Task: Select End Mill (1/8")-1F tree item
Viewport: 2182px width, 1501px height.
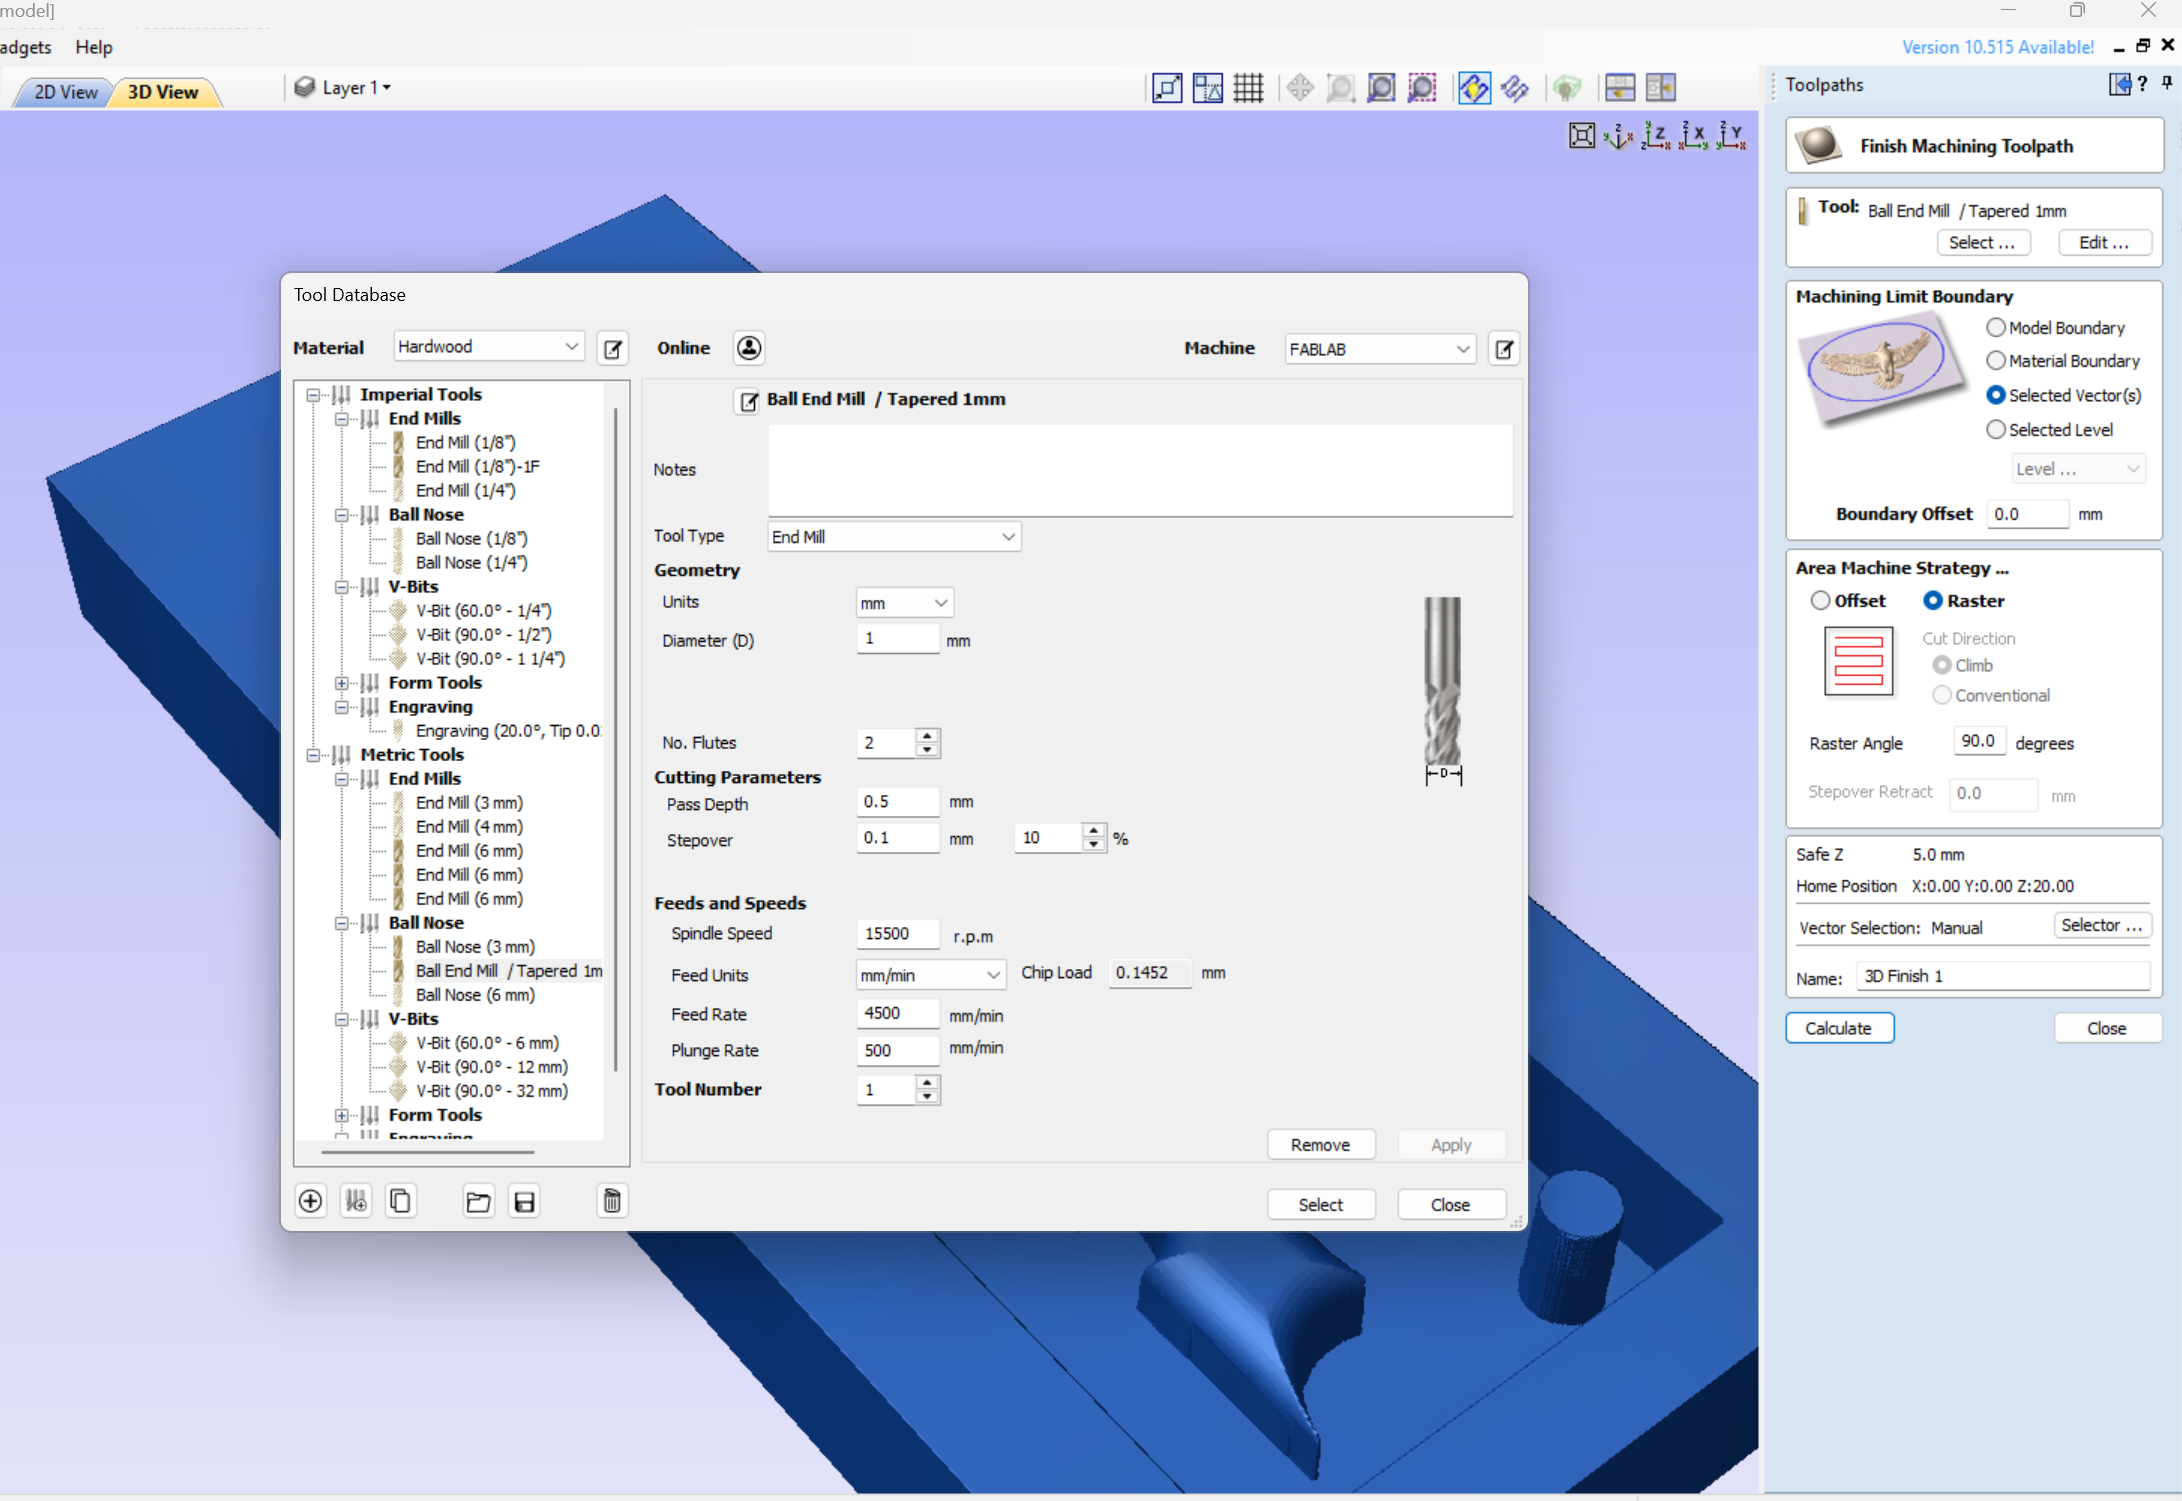Action: tap(478, 467)
